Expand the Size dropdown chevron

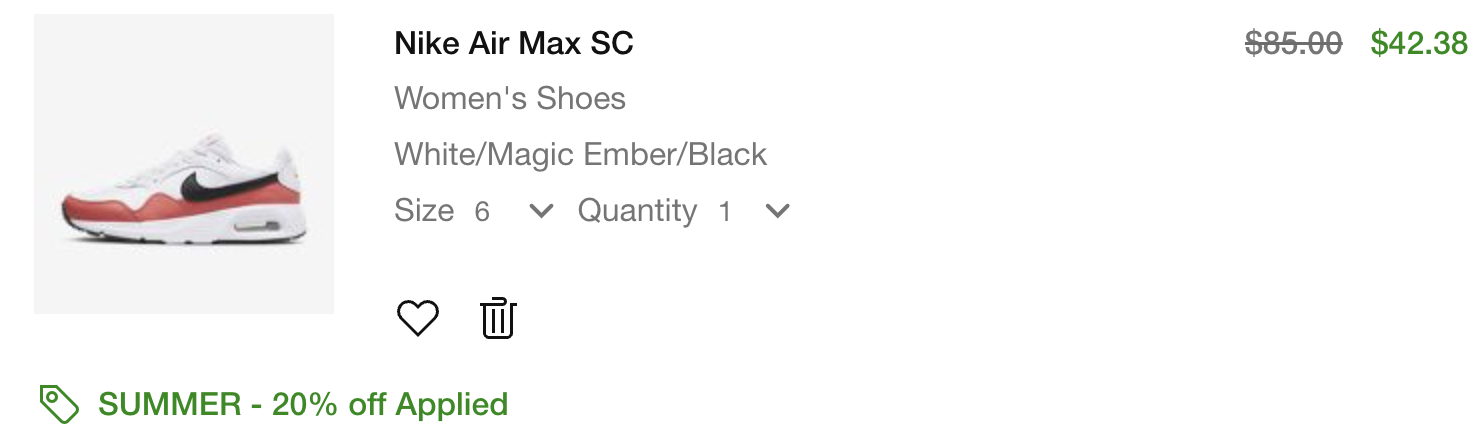pos(541,211)
